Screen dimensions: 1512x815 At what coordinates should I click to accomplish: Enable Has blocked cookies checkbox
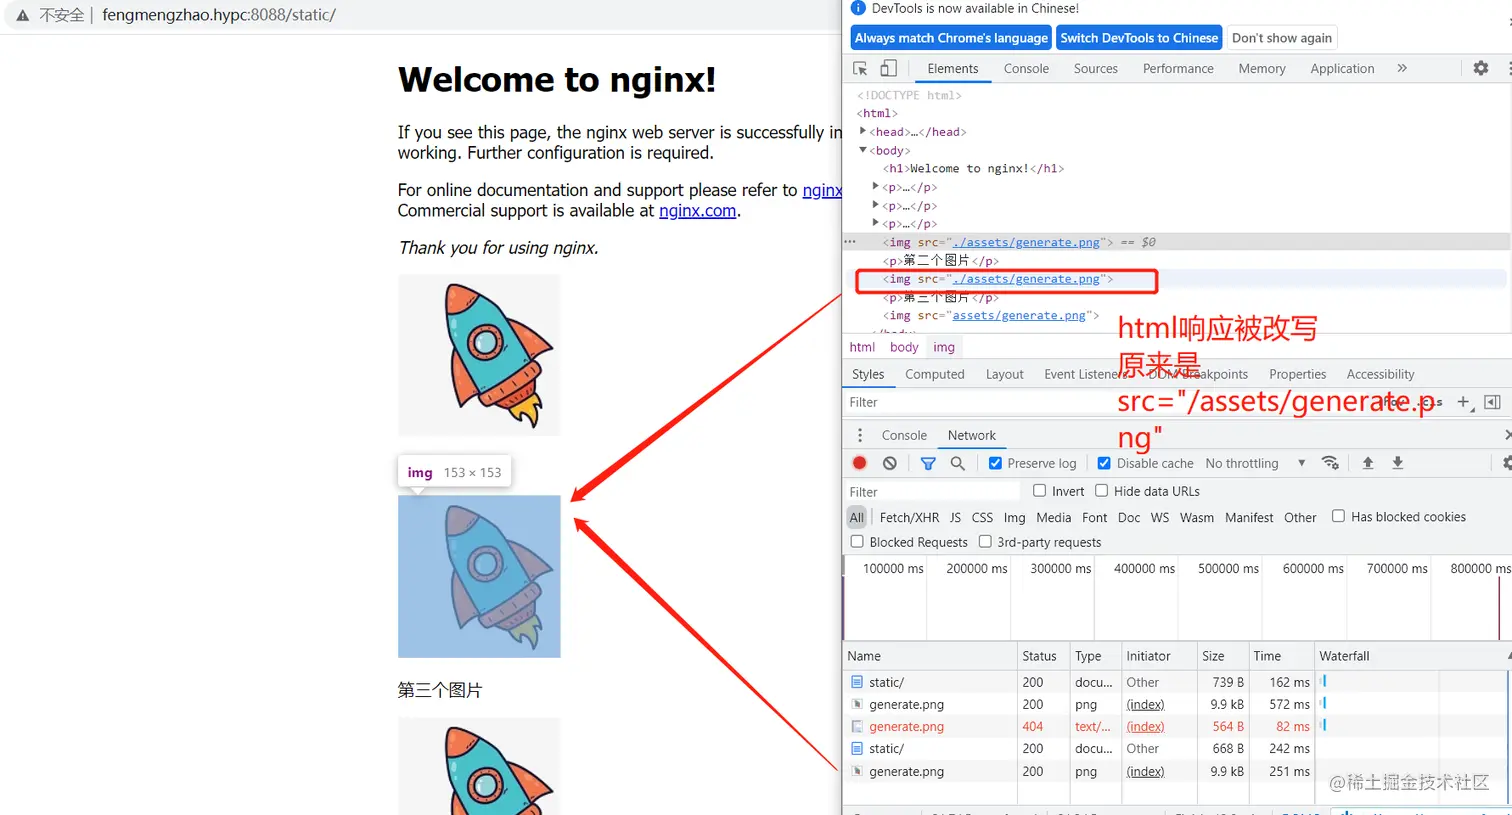pyautogui.click(x=1338, y=516)
